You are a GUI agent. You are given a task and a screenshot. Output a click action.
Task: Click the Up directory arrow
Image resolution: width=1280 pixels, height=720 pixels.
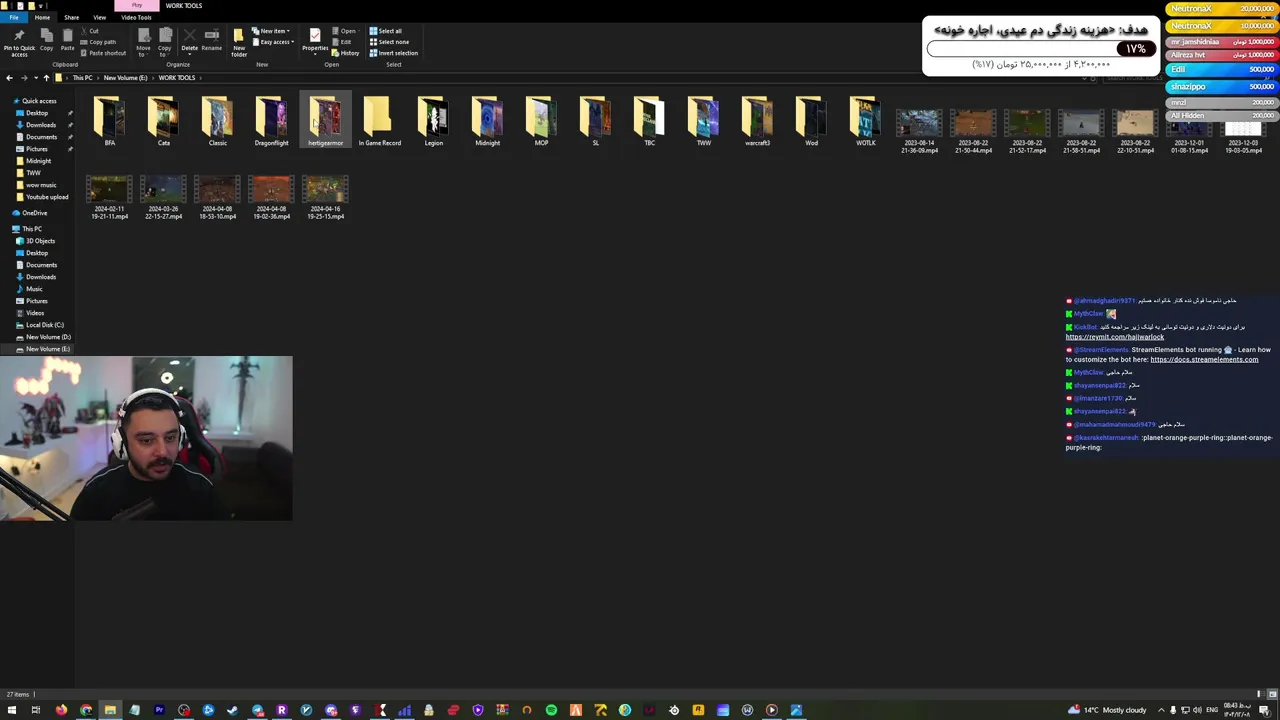coord(46,78)
